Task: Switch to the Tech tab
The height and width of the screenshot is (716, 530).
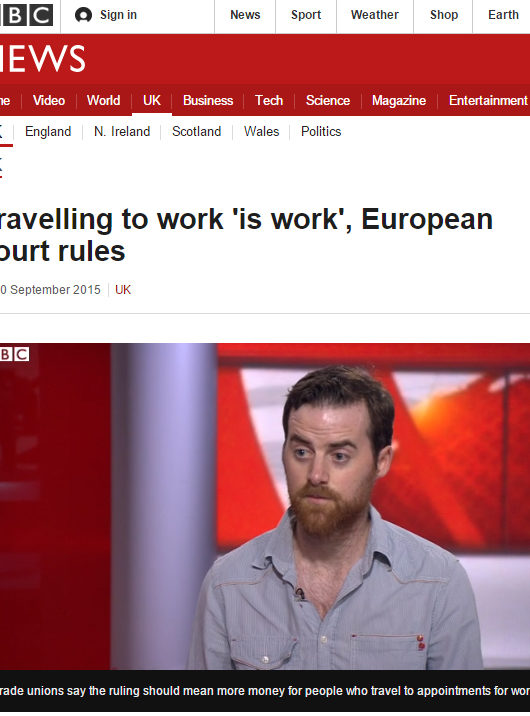Action: [269, 100]
